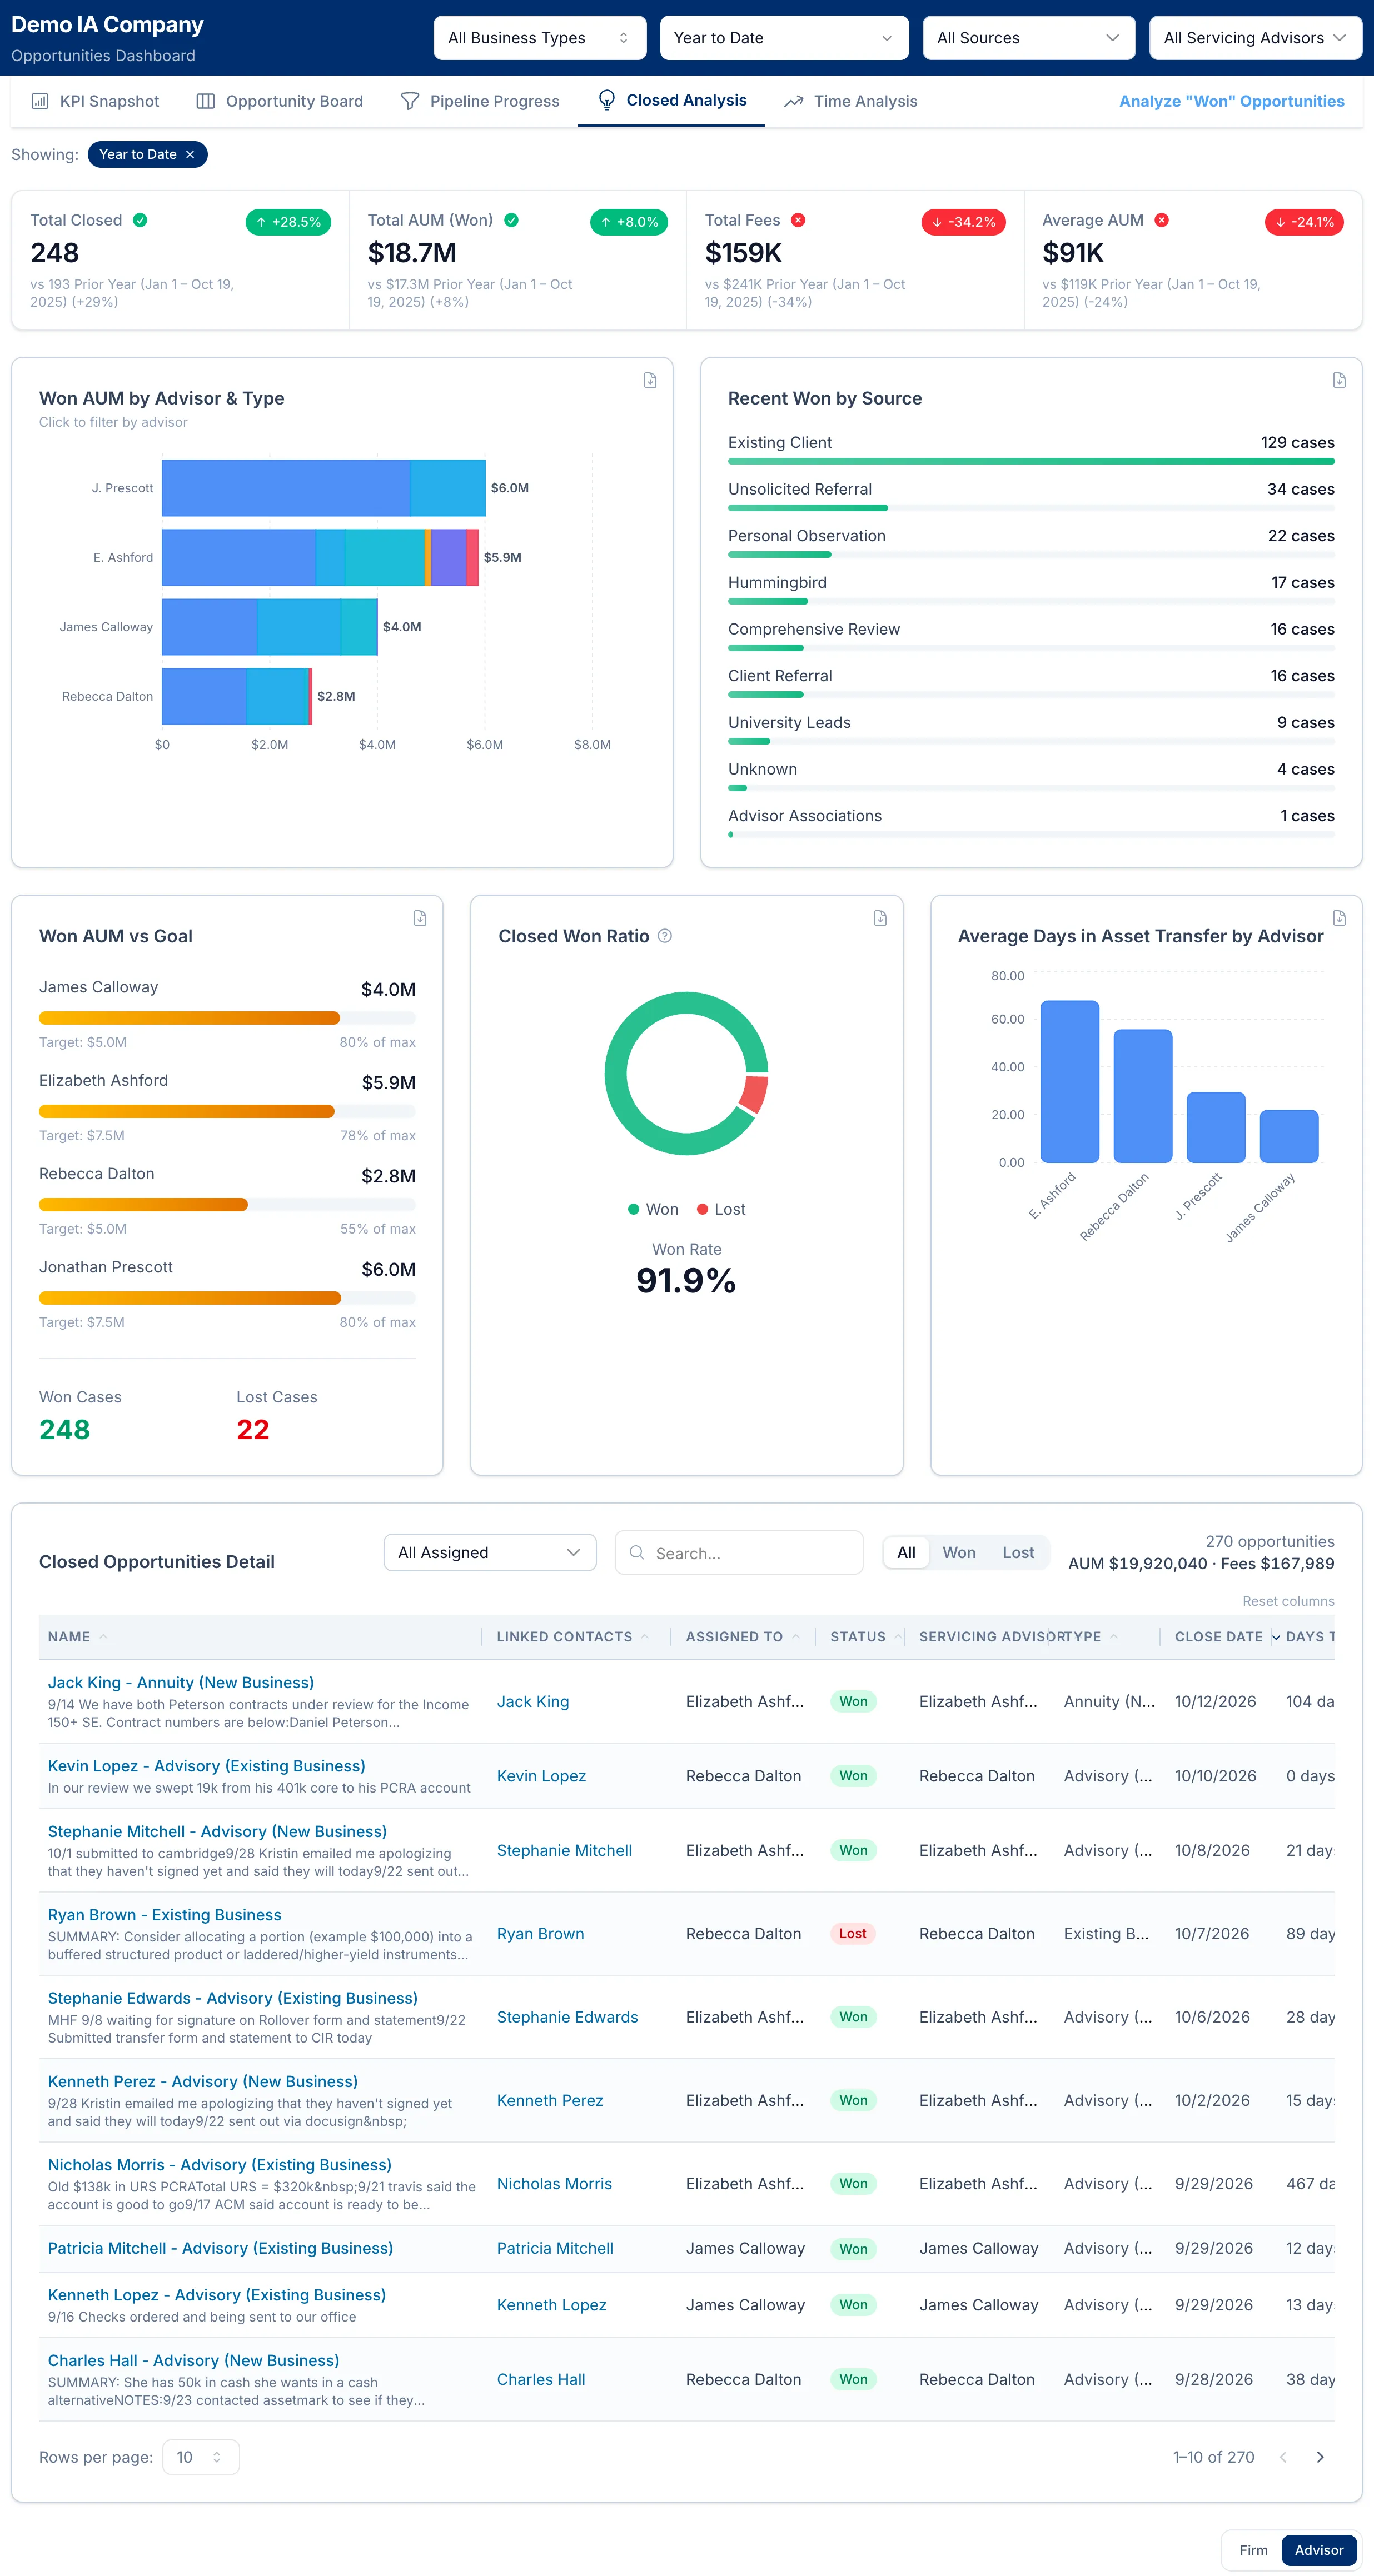Open the Closed Won Ratio help icon
This screenshot has width=1374, height=2576.
665,936
